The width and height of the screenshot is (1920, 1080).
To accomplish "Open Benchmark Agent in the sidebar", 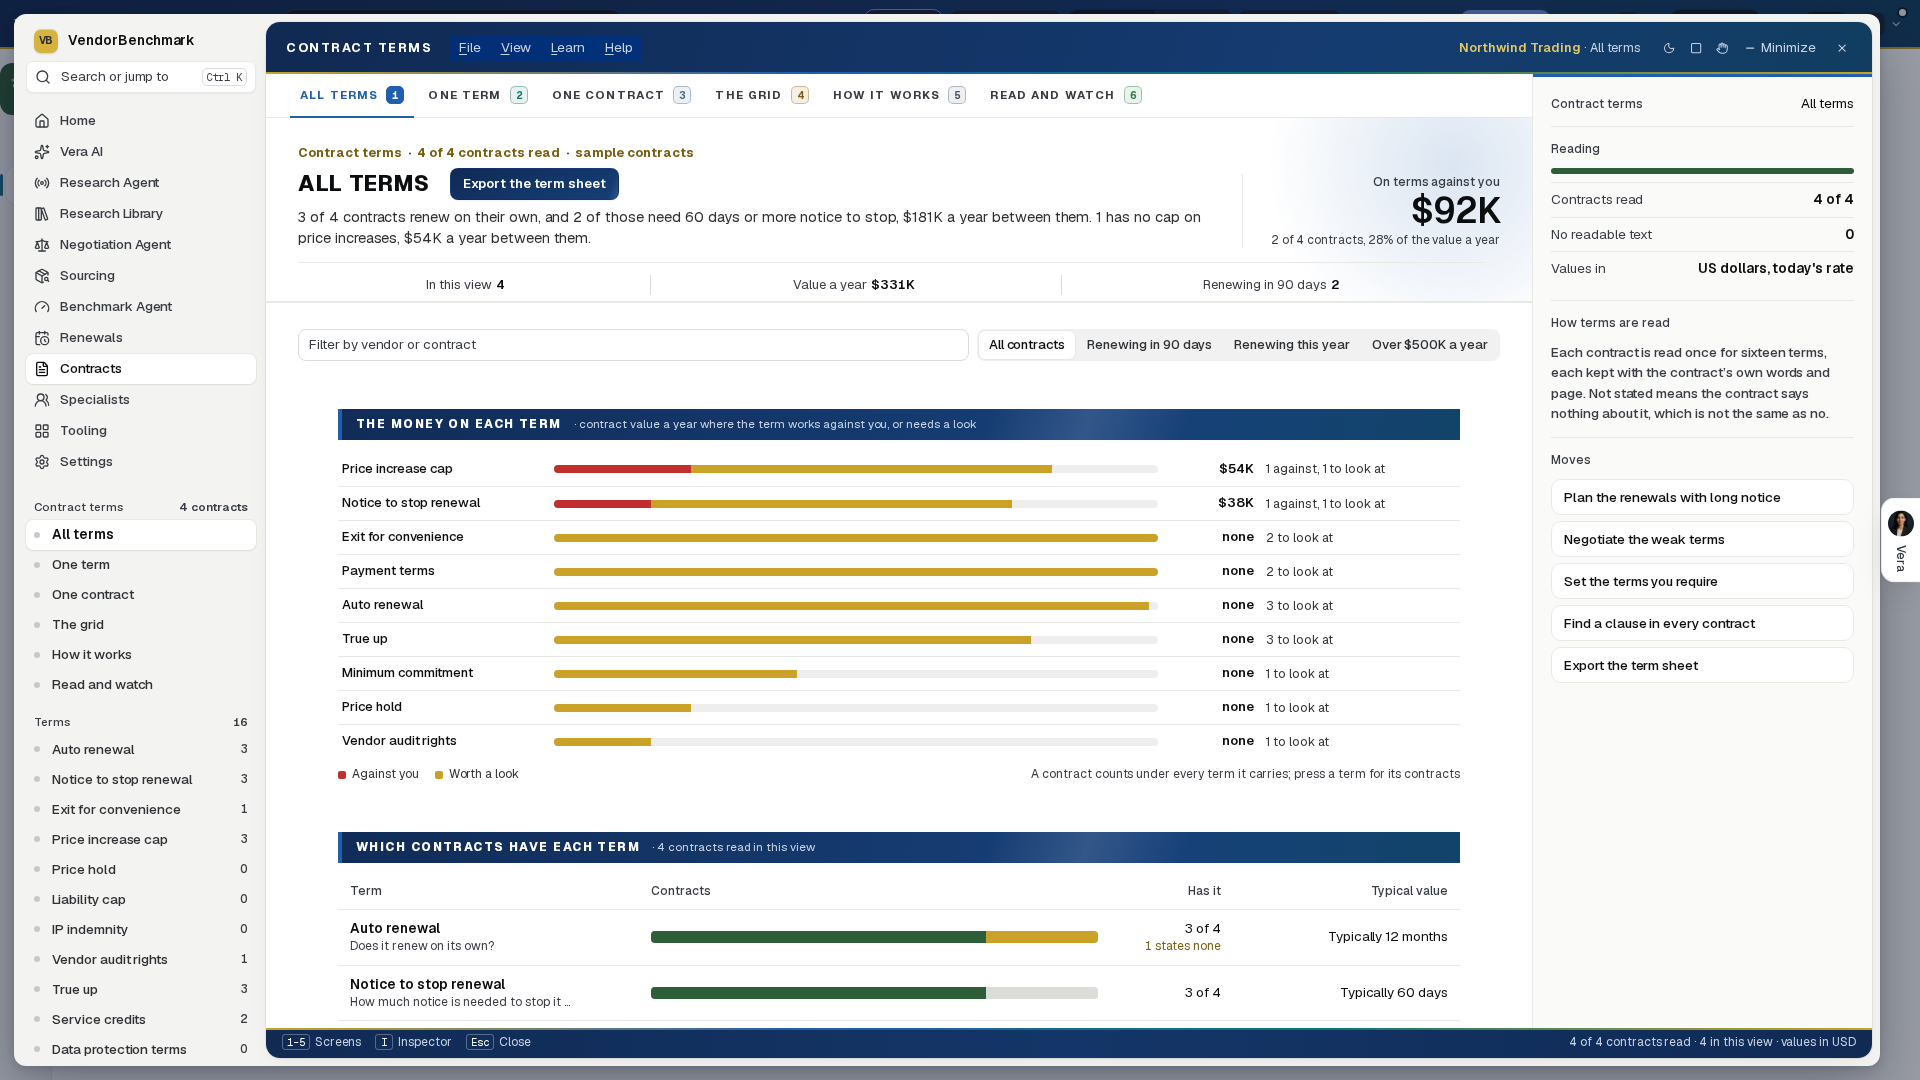I will pos(141,307).
